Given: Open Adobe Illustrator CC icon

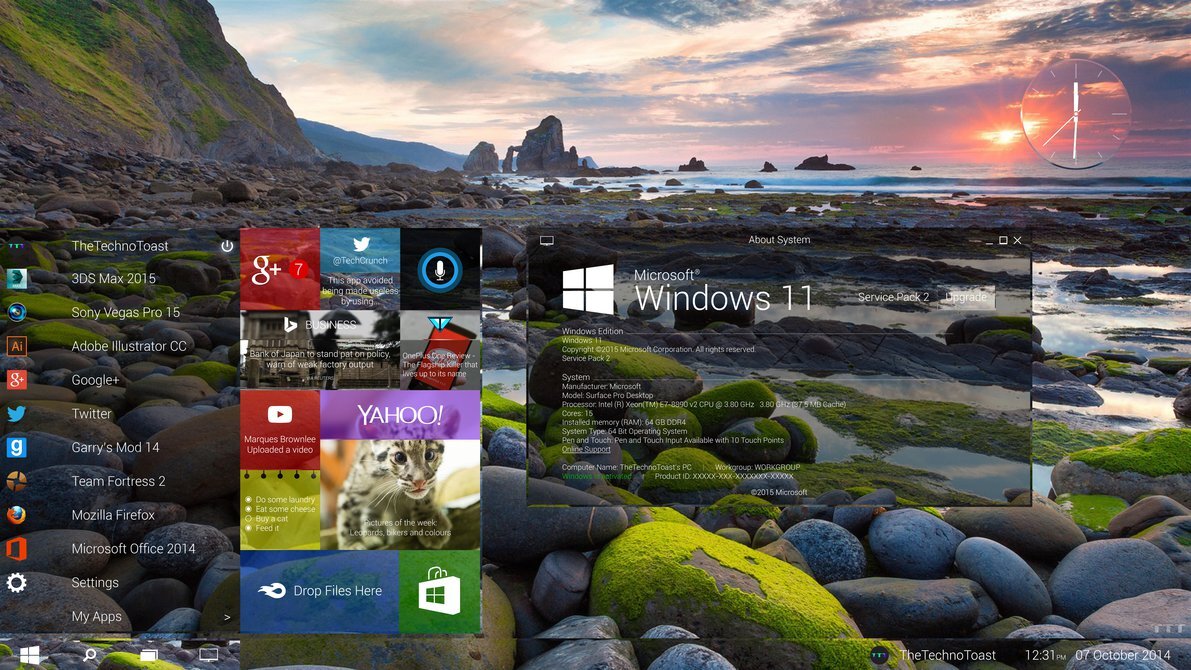Looking at the screenshot, I should (x=17, y=346).
